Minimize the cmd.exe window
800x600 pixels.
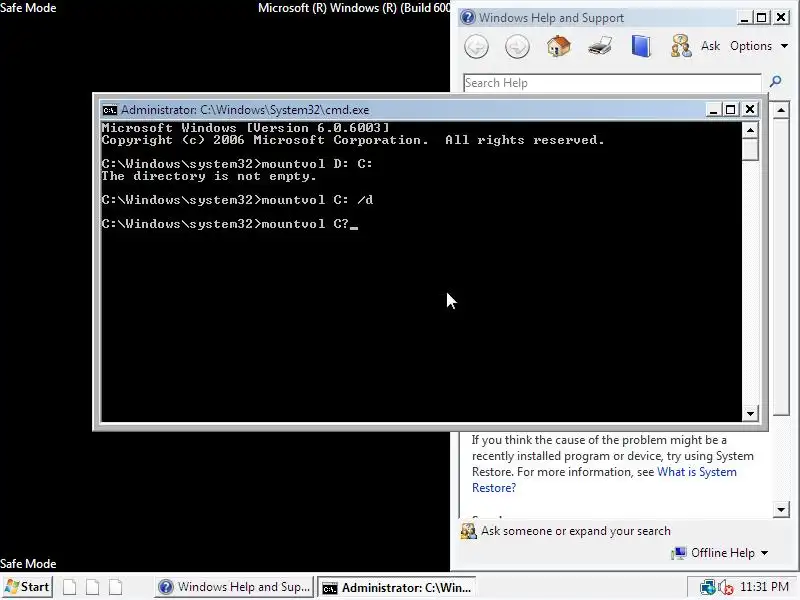click(x=713, y=110)
